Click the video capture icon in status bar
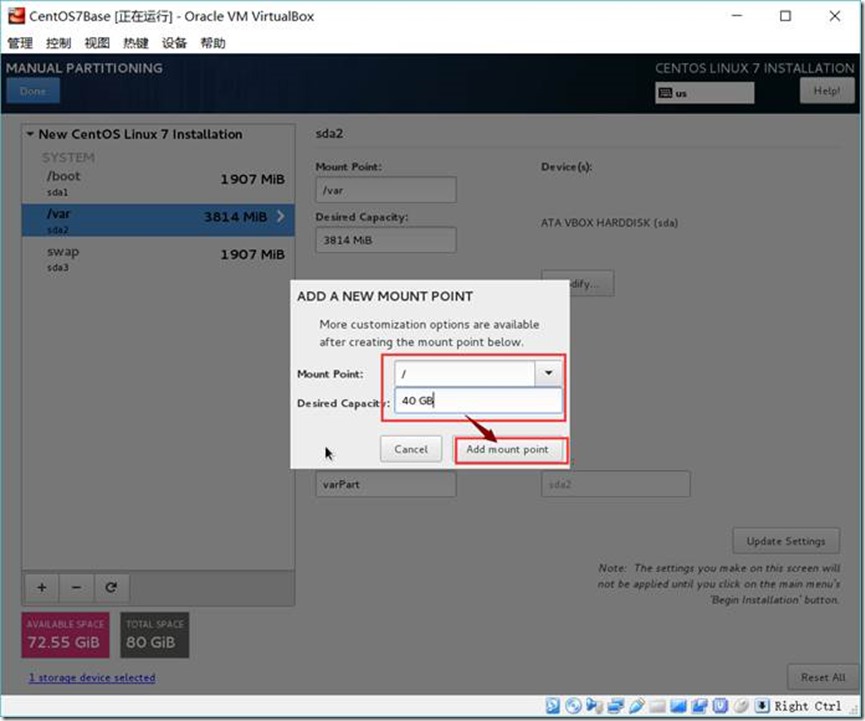 [699, 706]
